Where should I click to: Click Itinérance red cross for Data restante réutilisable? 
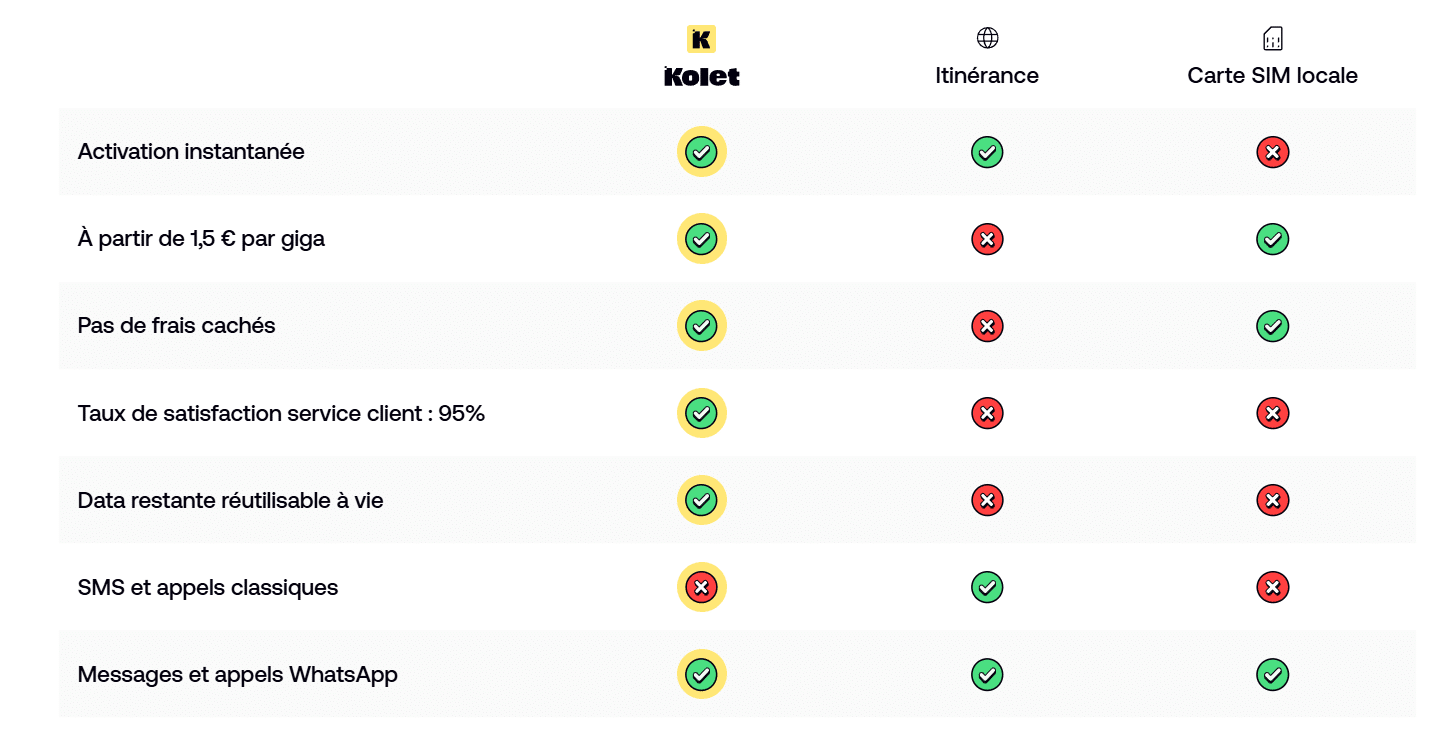pos(987,500)
